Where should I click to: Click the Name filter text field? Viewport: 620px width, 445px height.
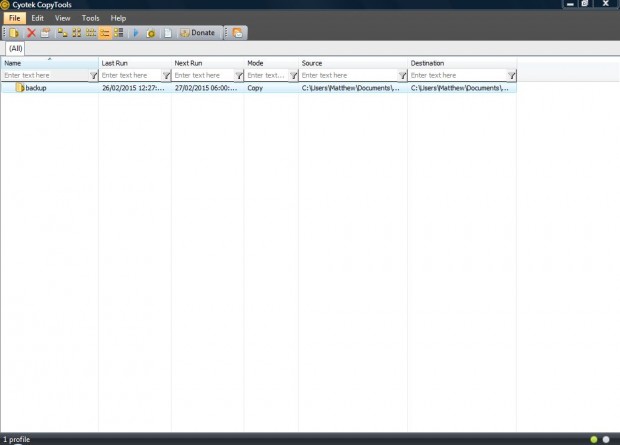click(x=45, y=75)
